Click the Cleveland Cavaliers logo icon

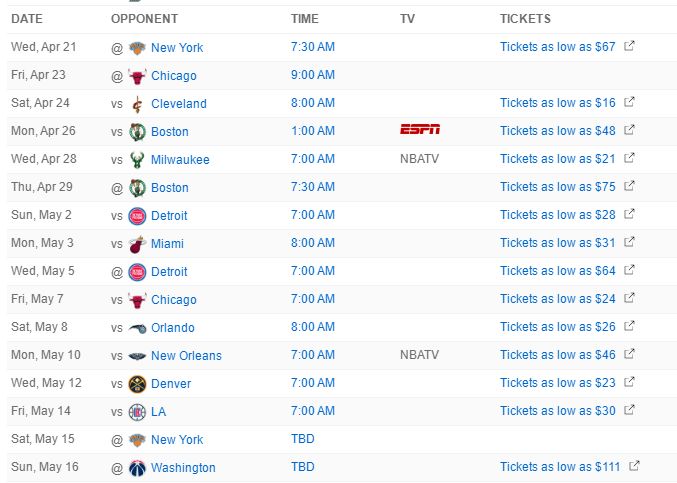[x=137, y=103]
